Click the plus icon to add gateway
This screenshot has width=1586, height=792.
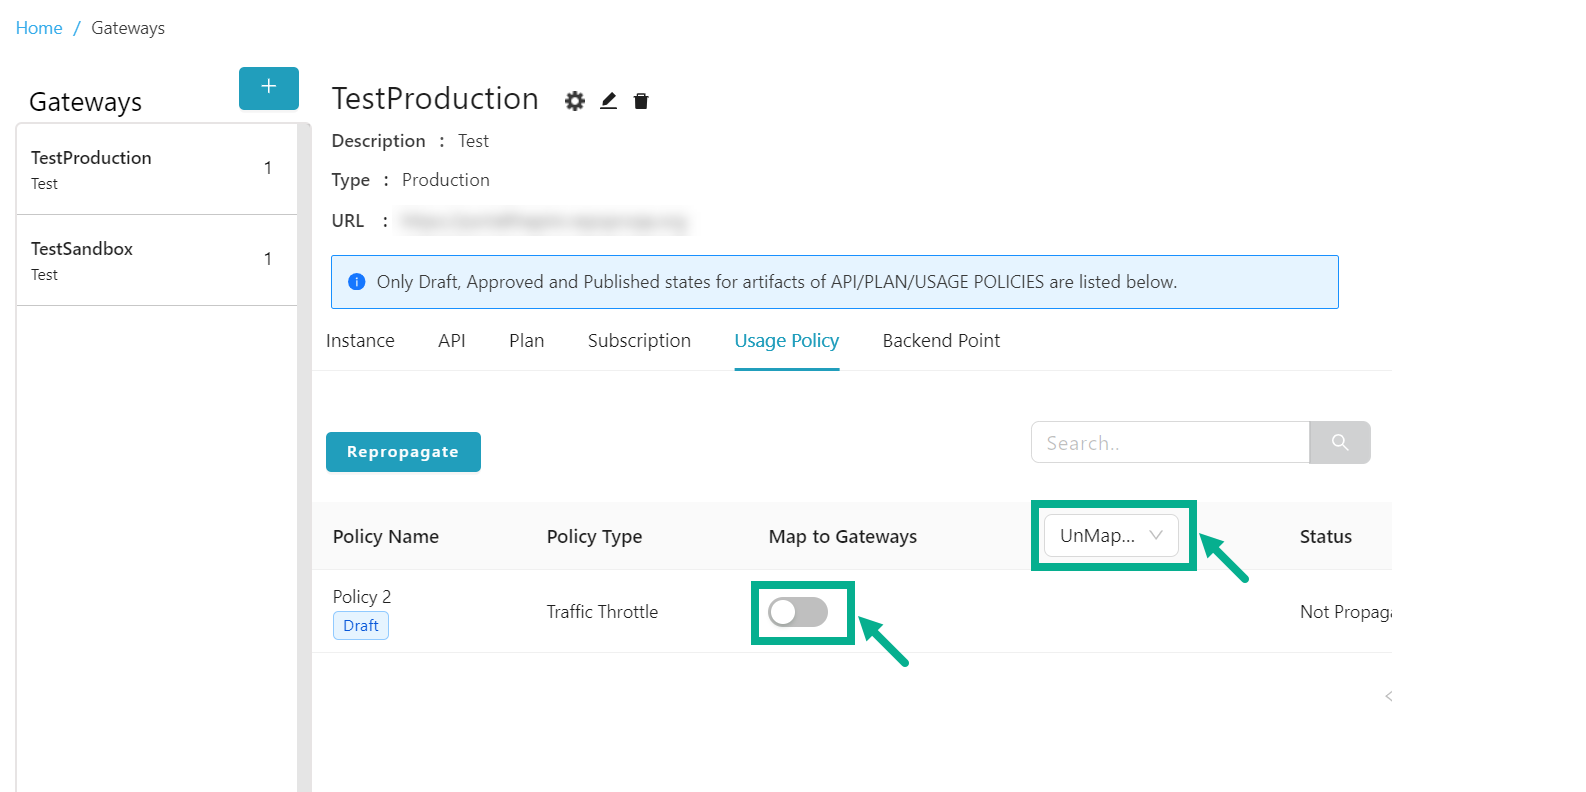click(268, 88)
